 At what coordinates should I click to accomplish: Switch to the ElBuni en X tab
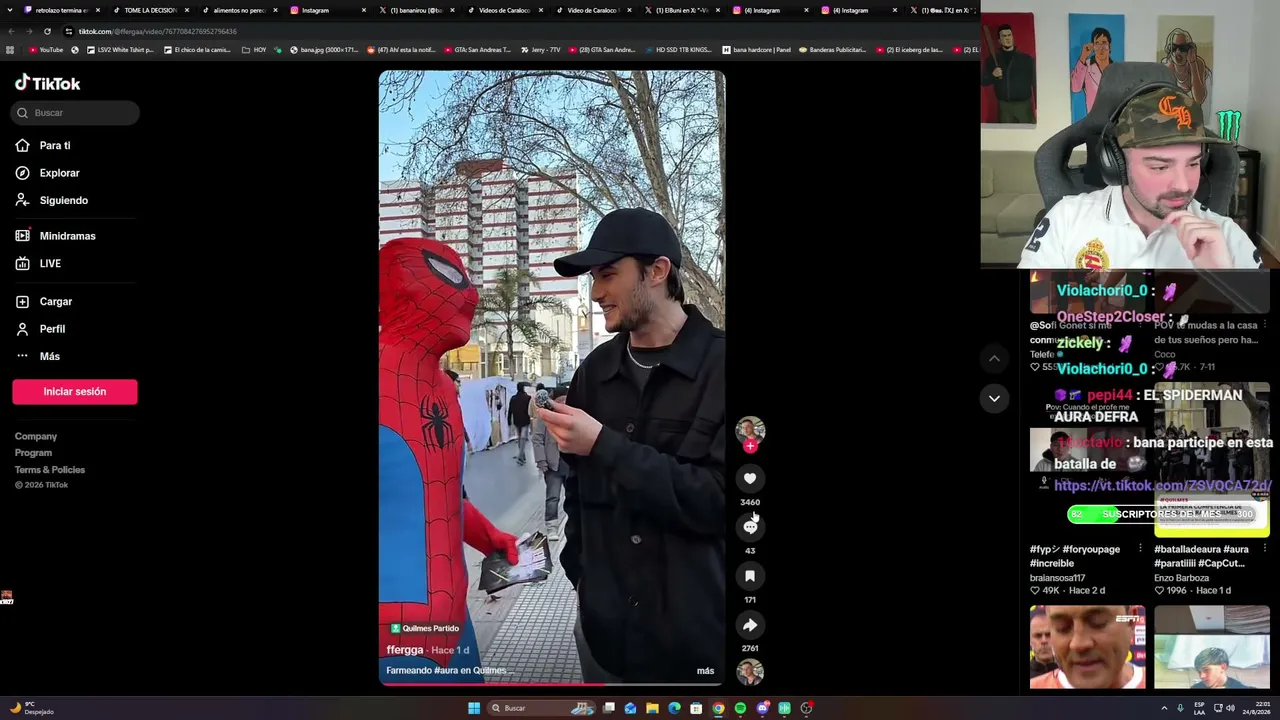click(x=682, y=10)
